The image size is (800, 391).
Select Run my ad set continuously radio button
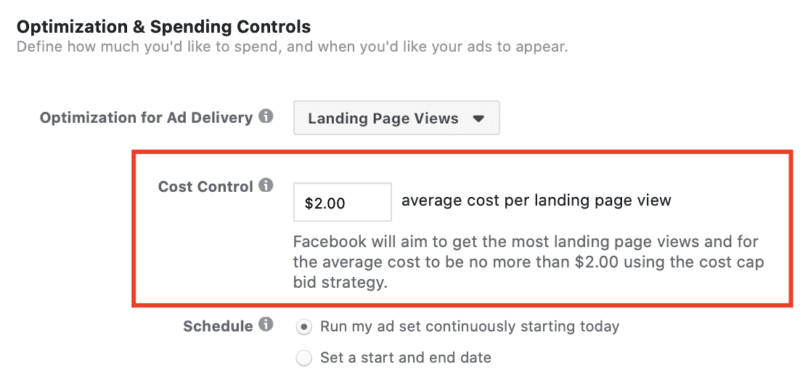pos(304,327)
